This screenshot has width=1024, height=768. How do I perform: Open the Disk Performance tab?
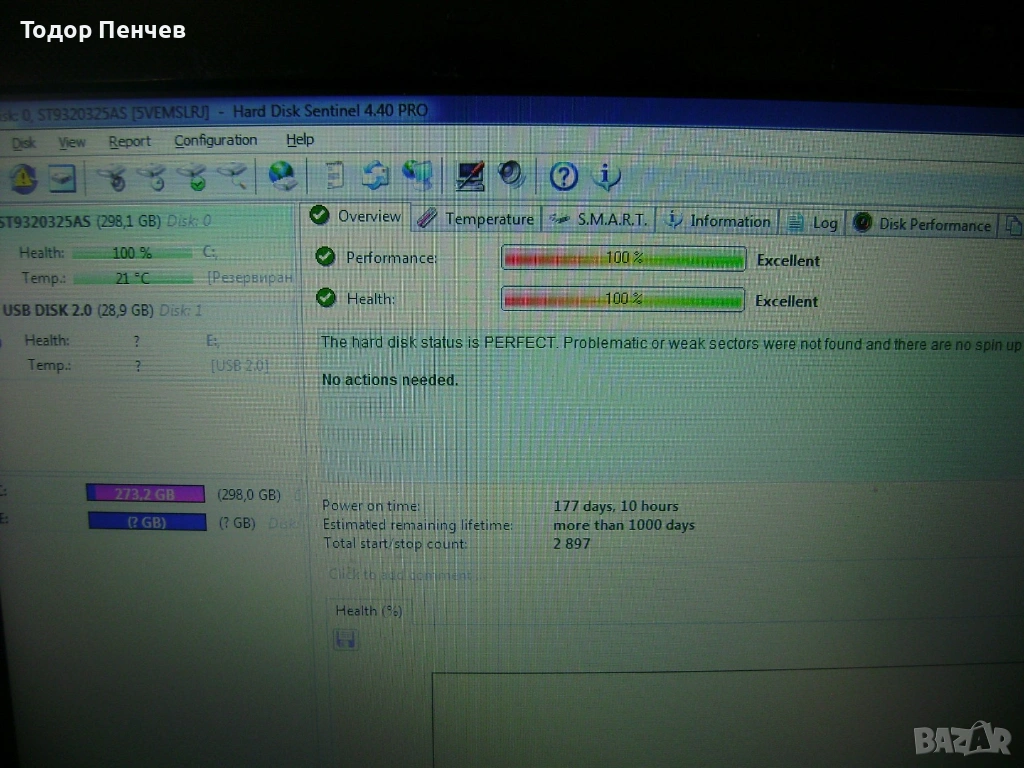tap(923, 224)
